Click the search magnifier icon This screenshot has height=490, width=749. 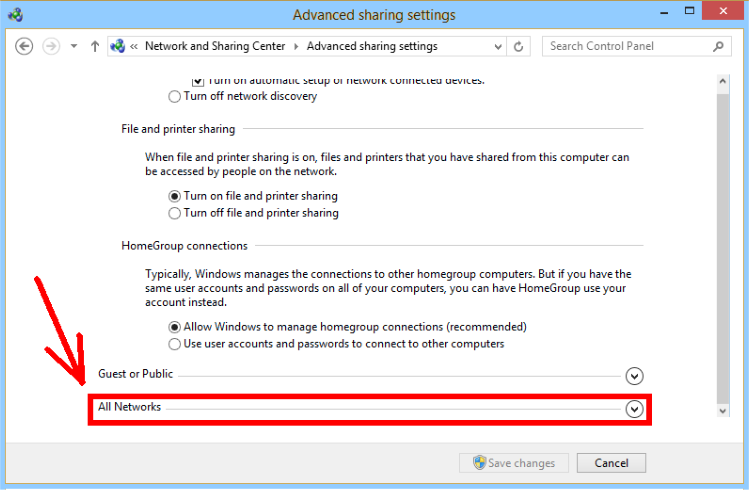718,46
